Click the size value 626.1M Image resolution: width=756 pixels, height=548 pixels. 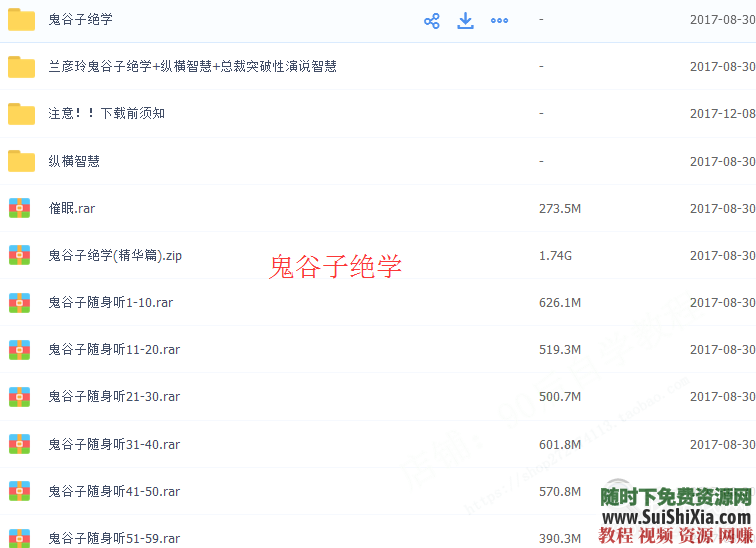[x=560, y=303]
